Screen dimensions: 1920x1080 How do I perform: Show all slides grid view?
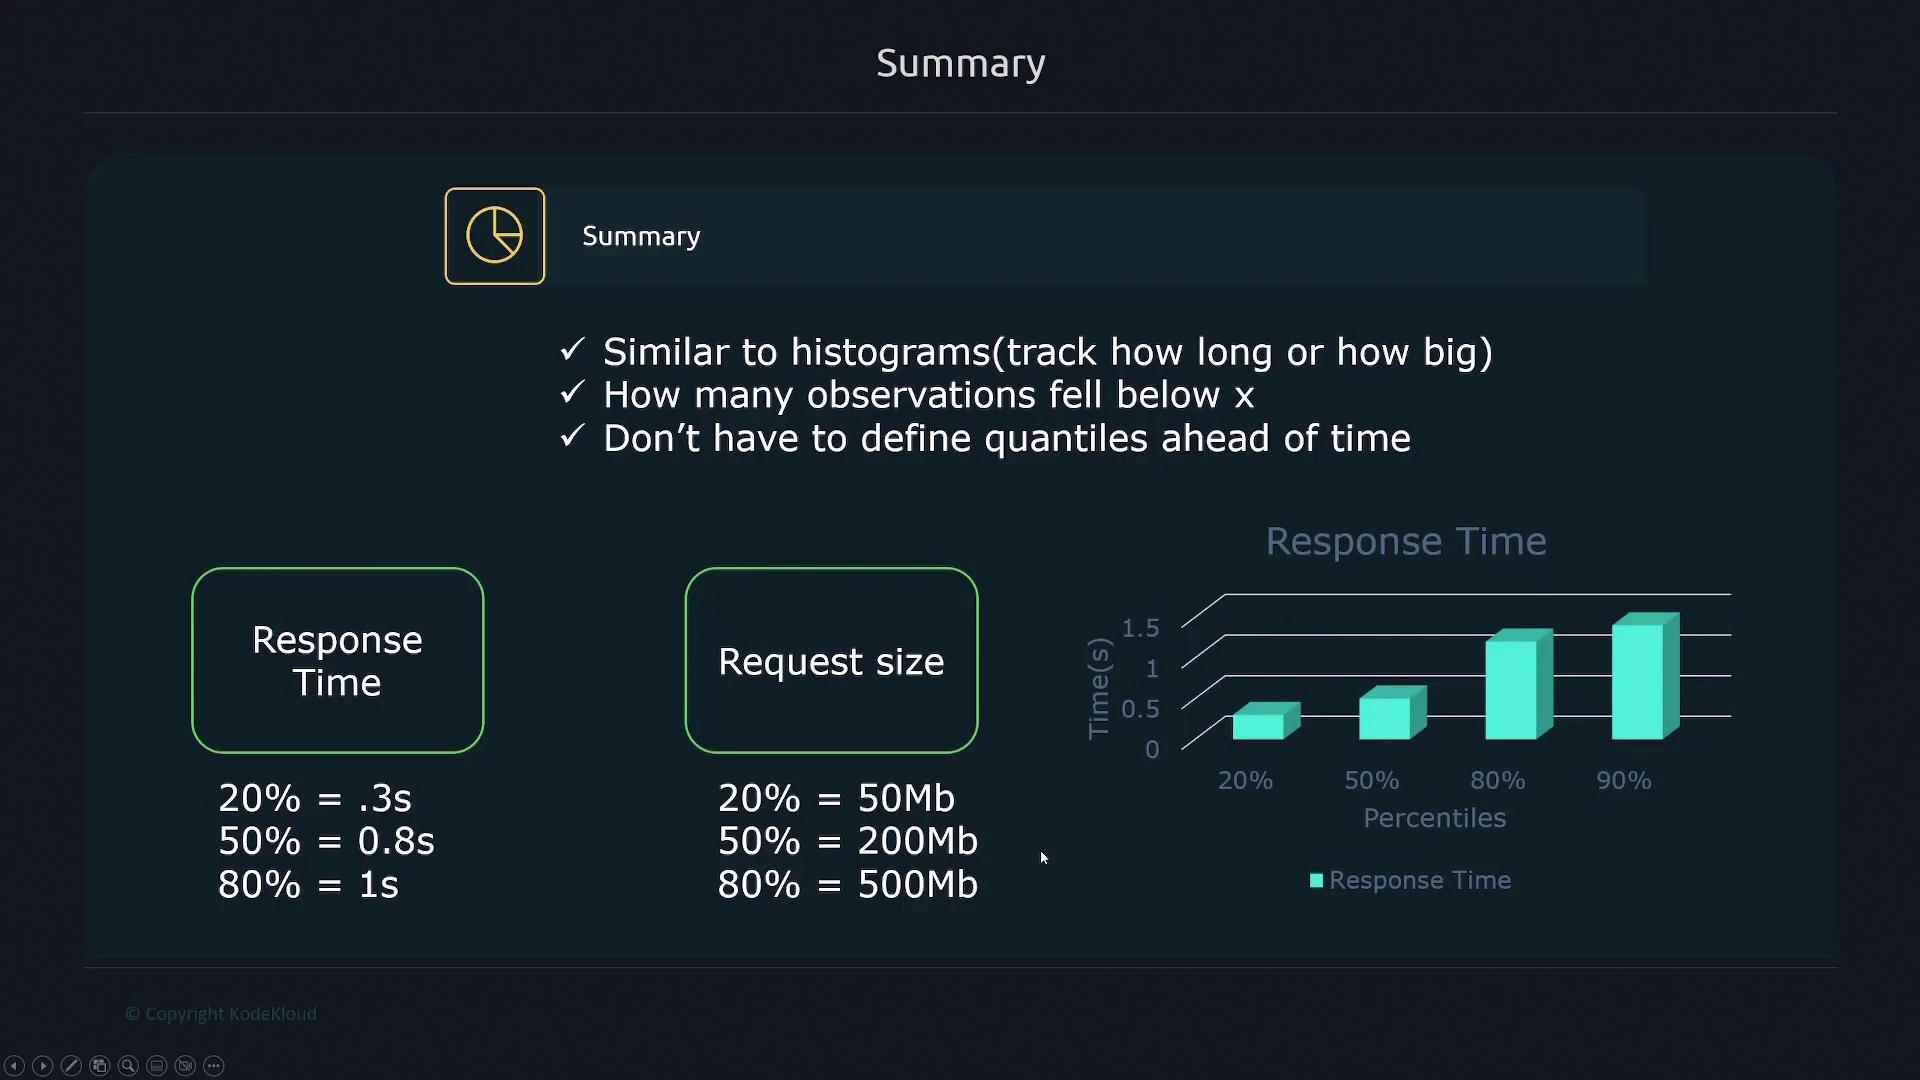[99, 1066]
